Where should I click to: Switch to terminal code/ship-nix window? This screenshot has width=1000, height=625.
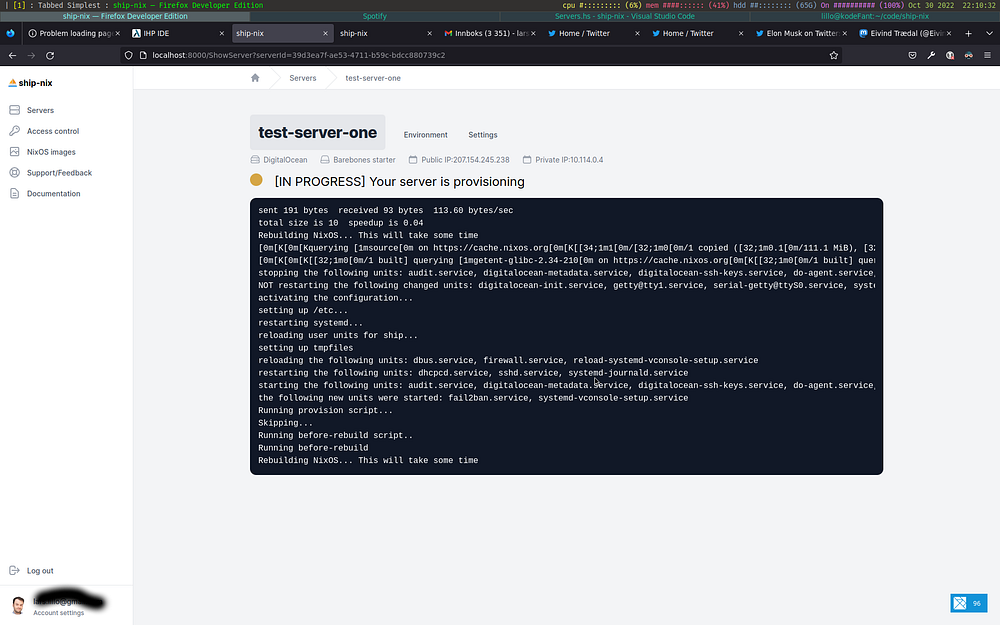(x=874, y=17)
